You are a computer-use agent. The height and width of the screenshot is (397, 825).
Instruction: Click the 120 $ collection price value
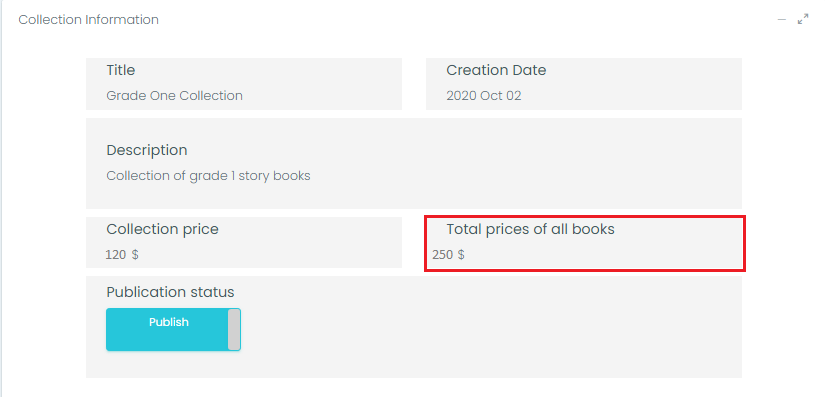click(122, 255)
